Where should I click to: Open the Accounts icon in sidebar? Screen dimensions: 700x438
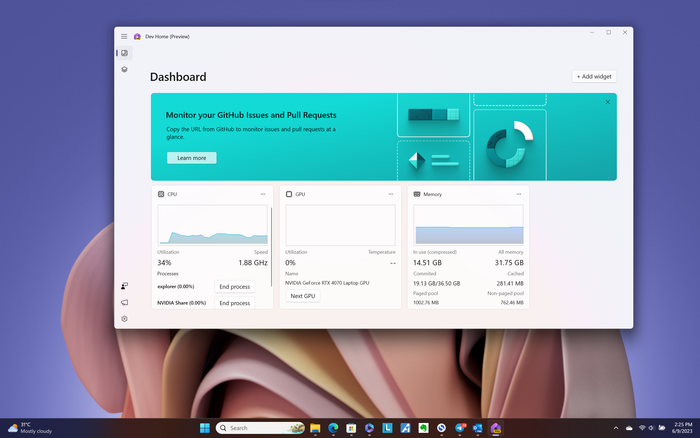[125, 286]
